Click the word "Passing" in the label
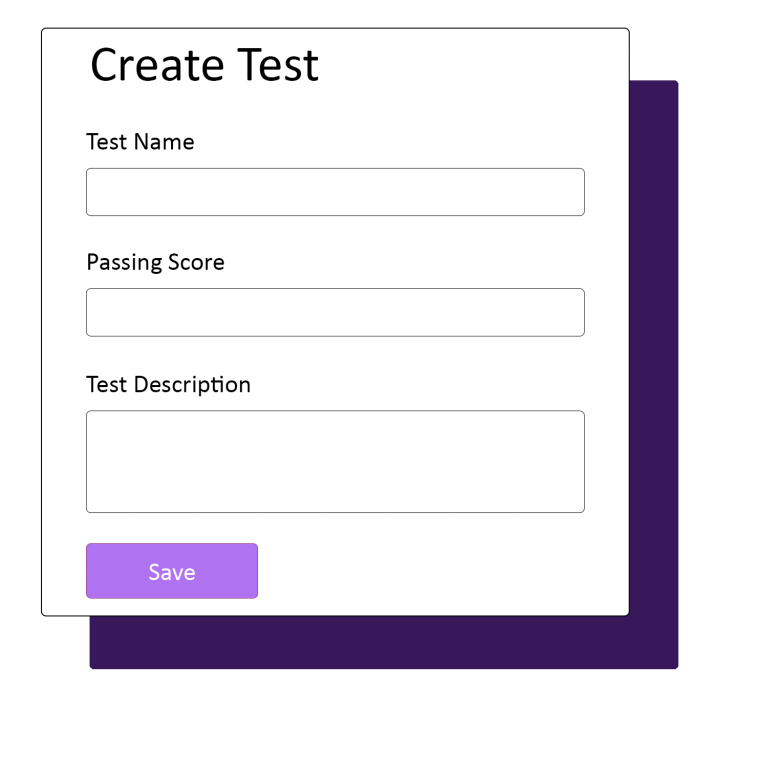 (124, 263)
